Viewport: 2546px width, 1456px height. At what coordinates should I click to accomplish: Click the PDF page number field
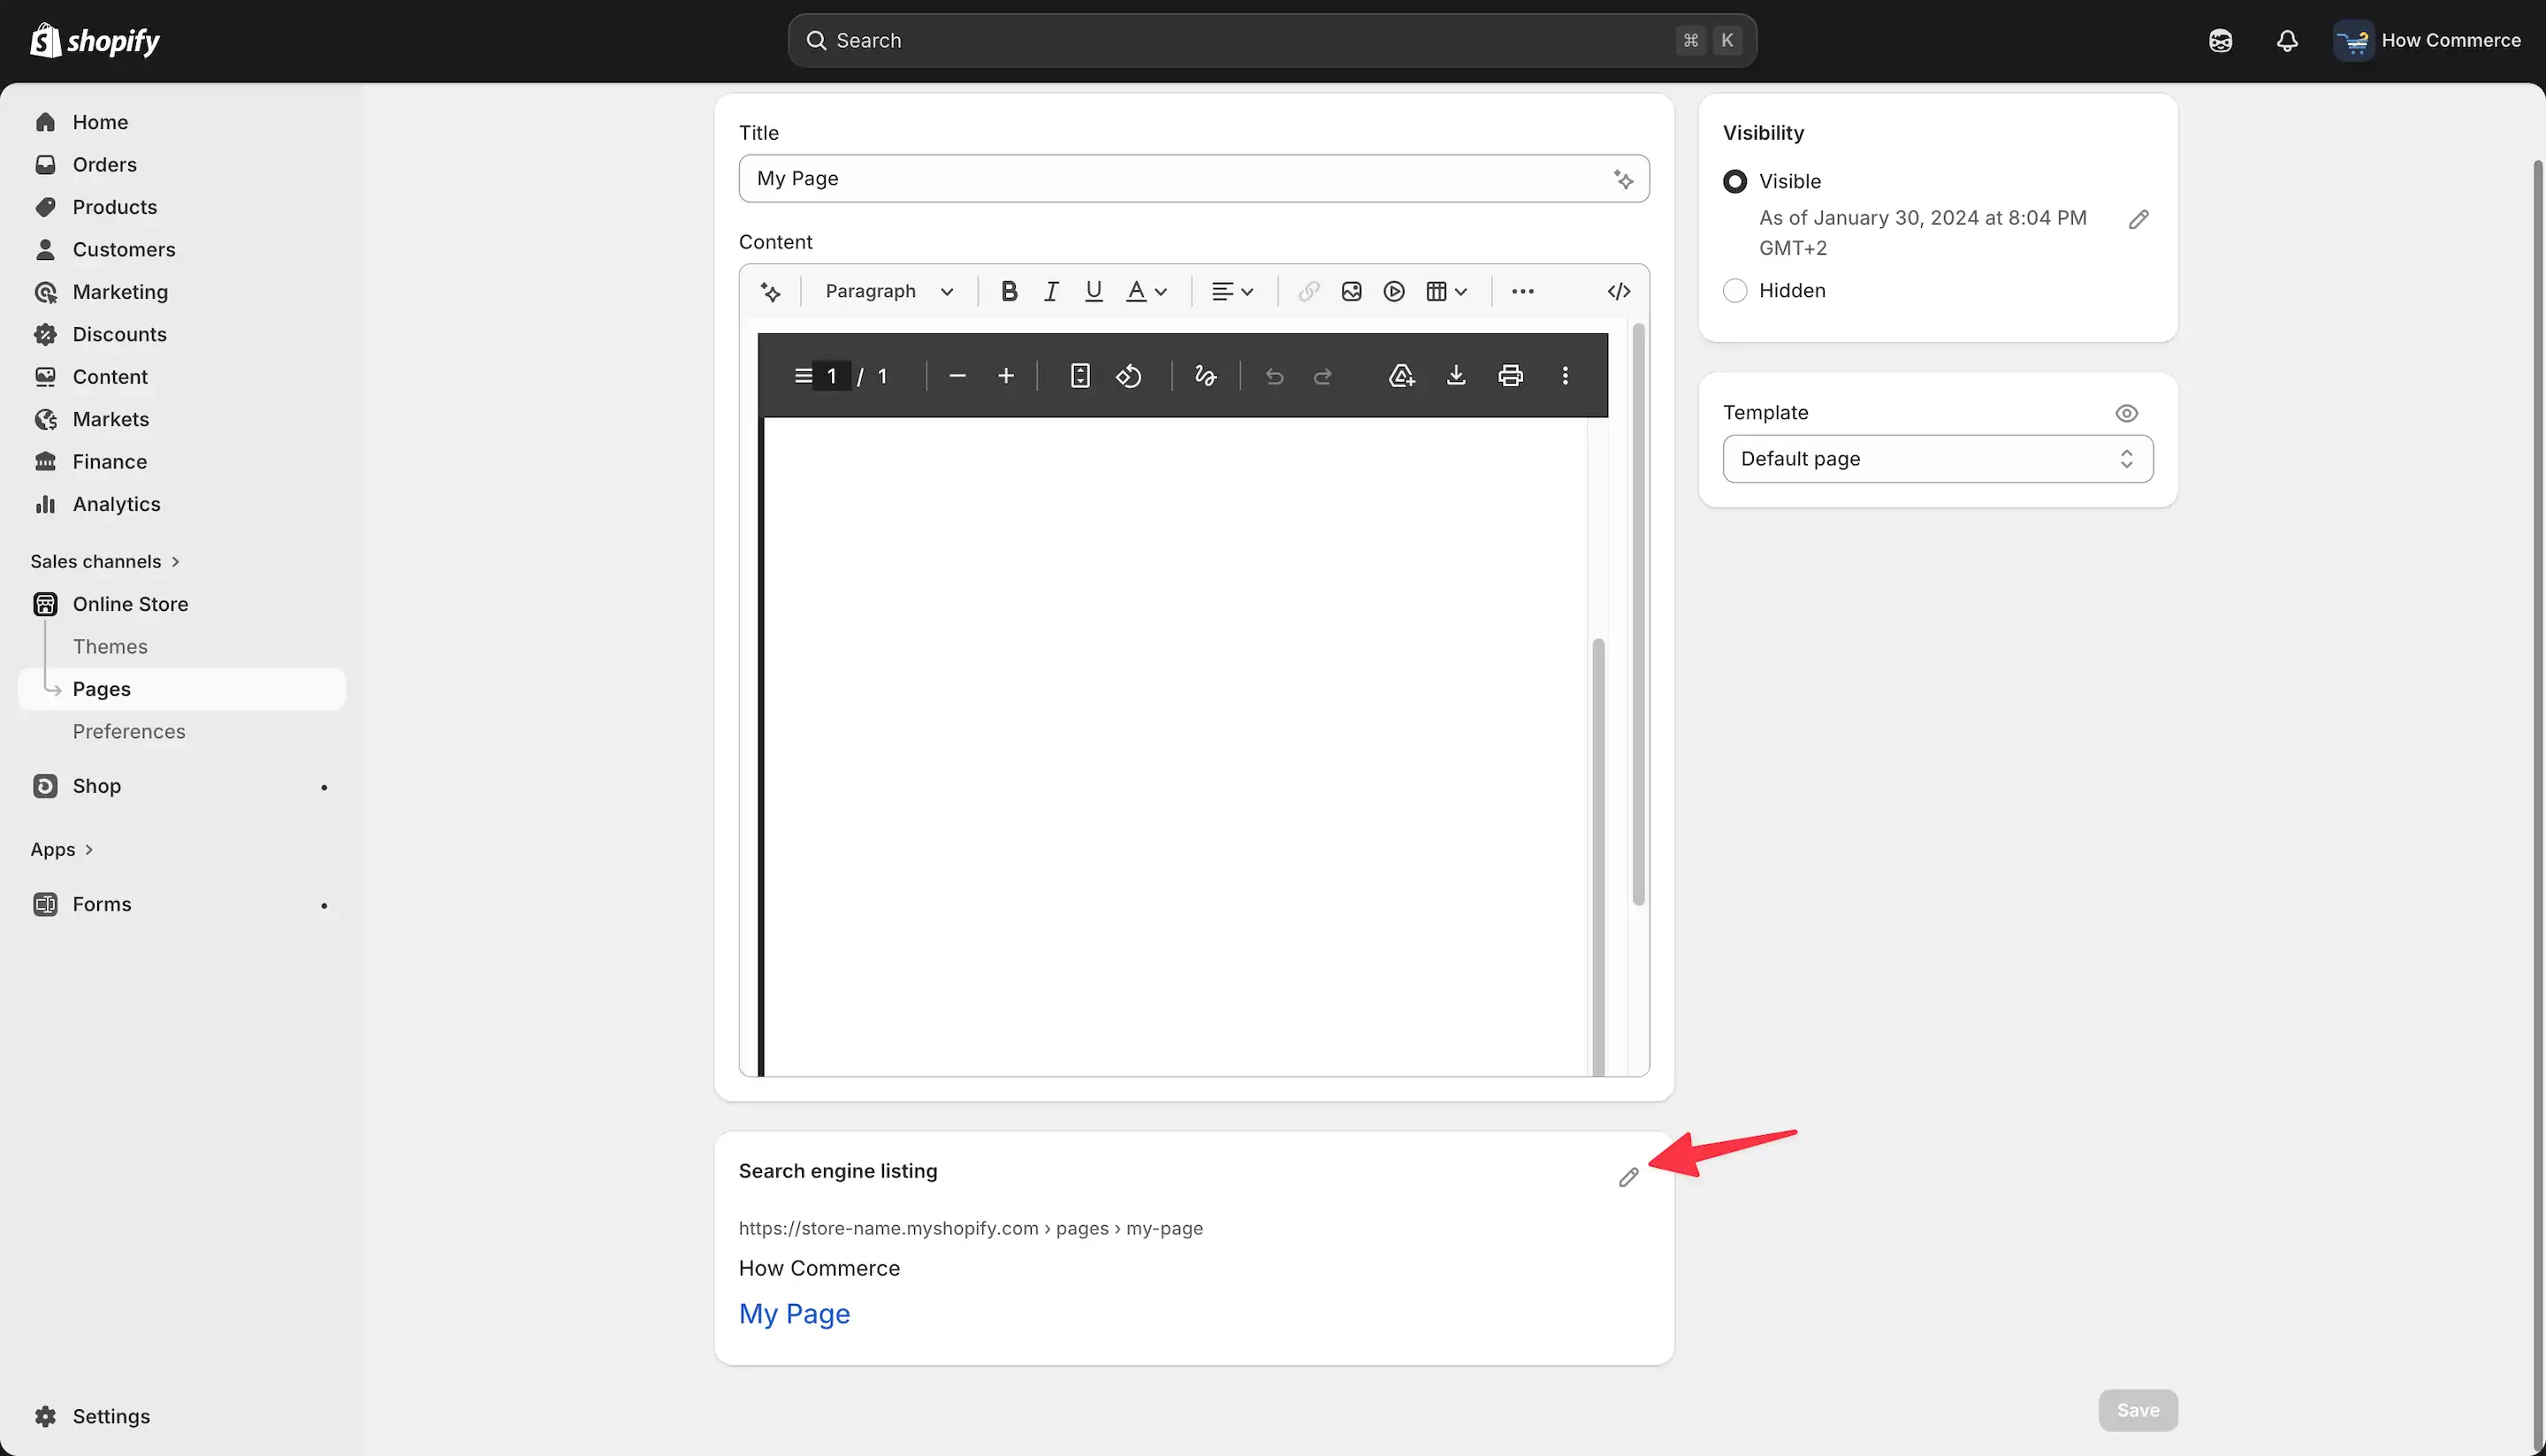coord(831,376)
